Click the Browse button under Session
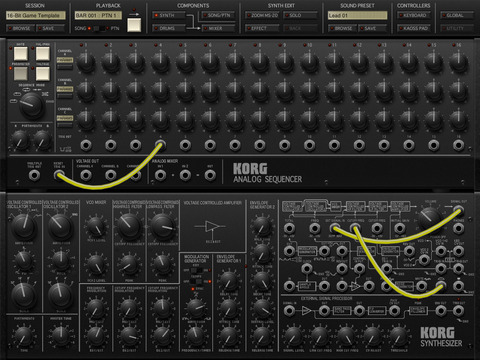480x360 pixels. (20, 28)
